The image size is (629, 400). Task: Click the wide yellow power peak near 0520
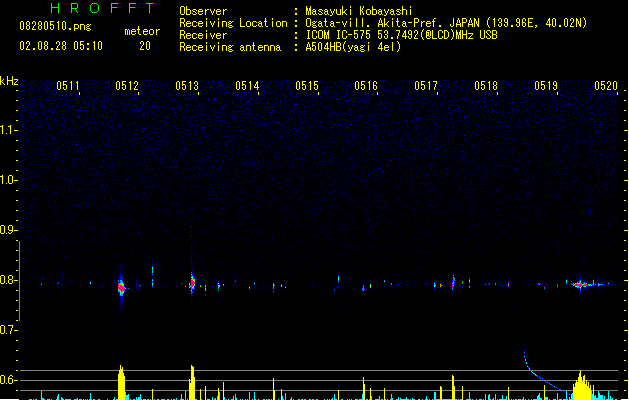[581, 386]
